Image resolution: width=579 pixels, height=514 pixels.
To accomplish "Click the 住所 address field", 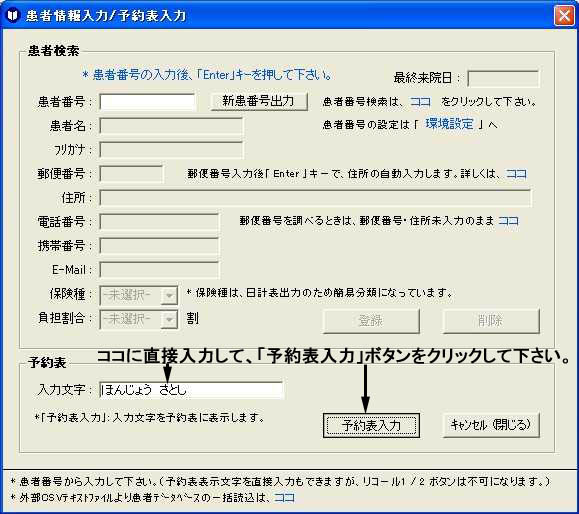I will click(x=315, y=198).
